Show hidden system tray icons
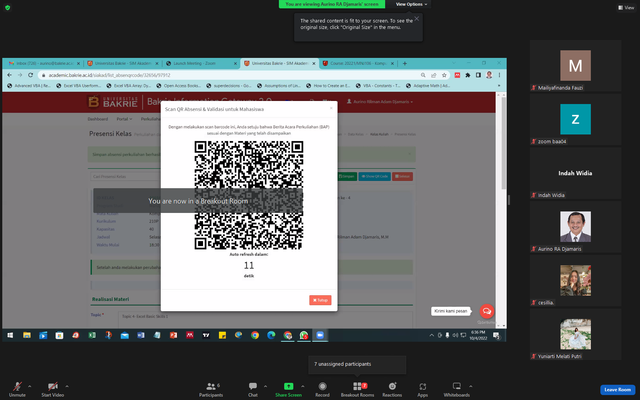Image resolution: width=640 pixels, height=400 pixels. pyautogui.click(x=431, y=336)
